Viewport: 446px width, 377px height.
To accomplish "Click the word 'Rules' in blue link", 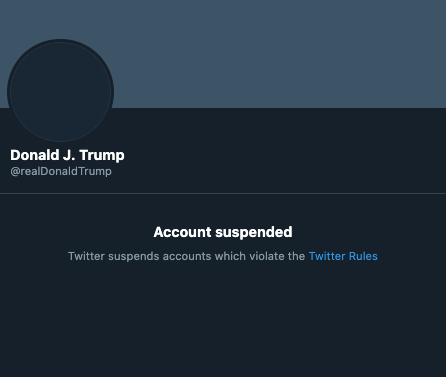I will coord(363,256).
